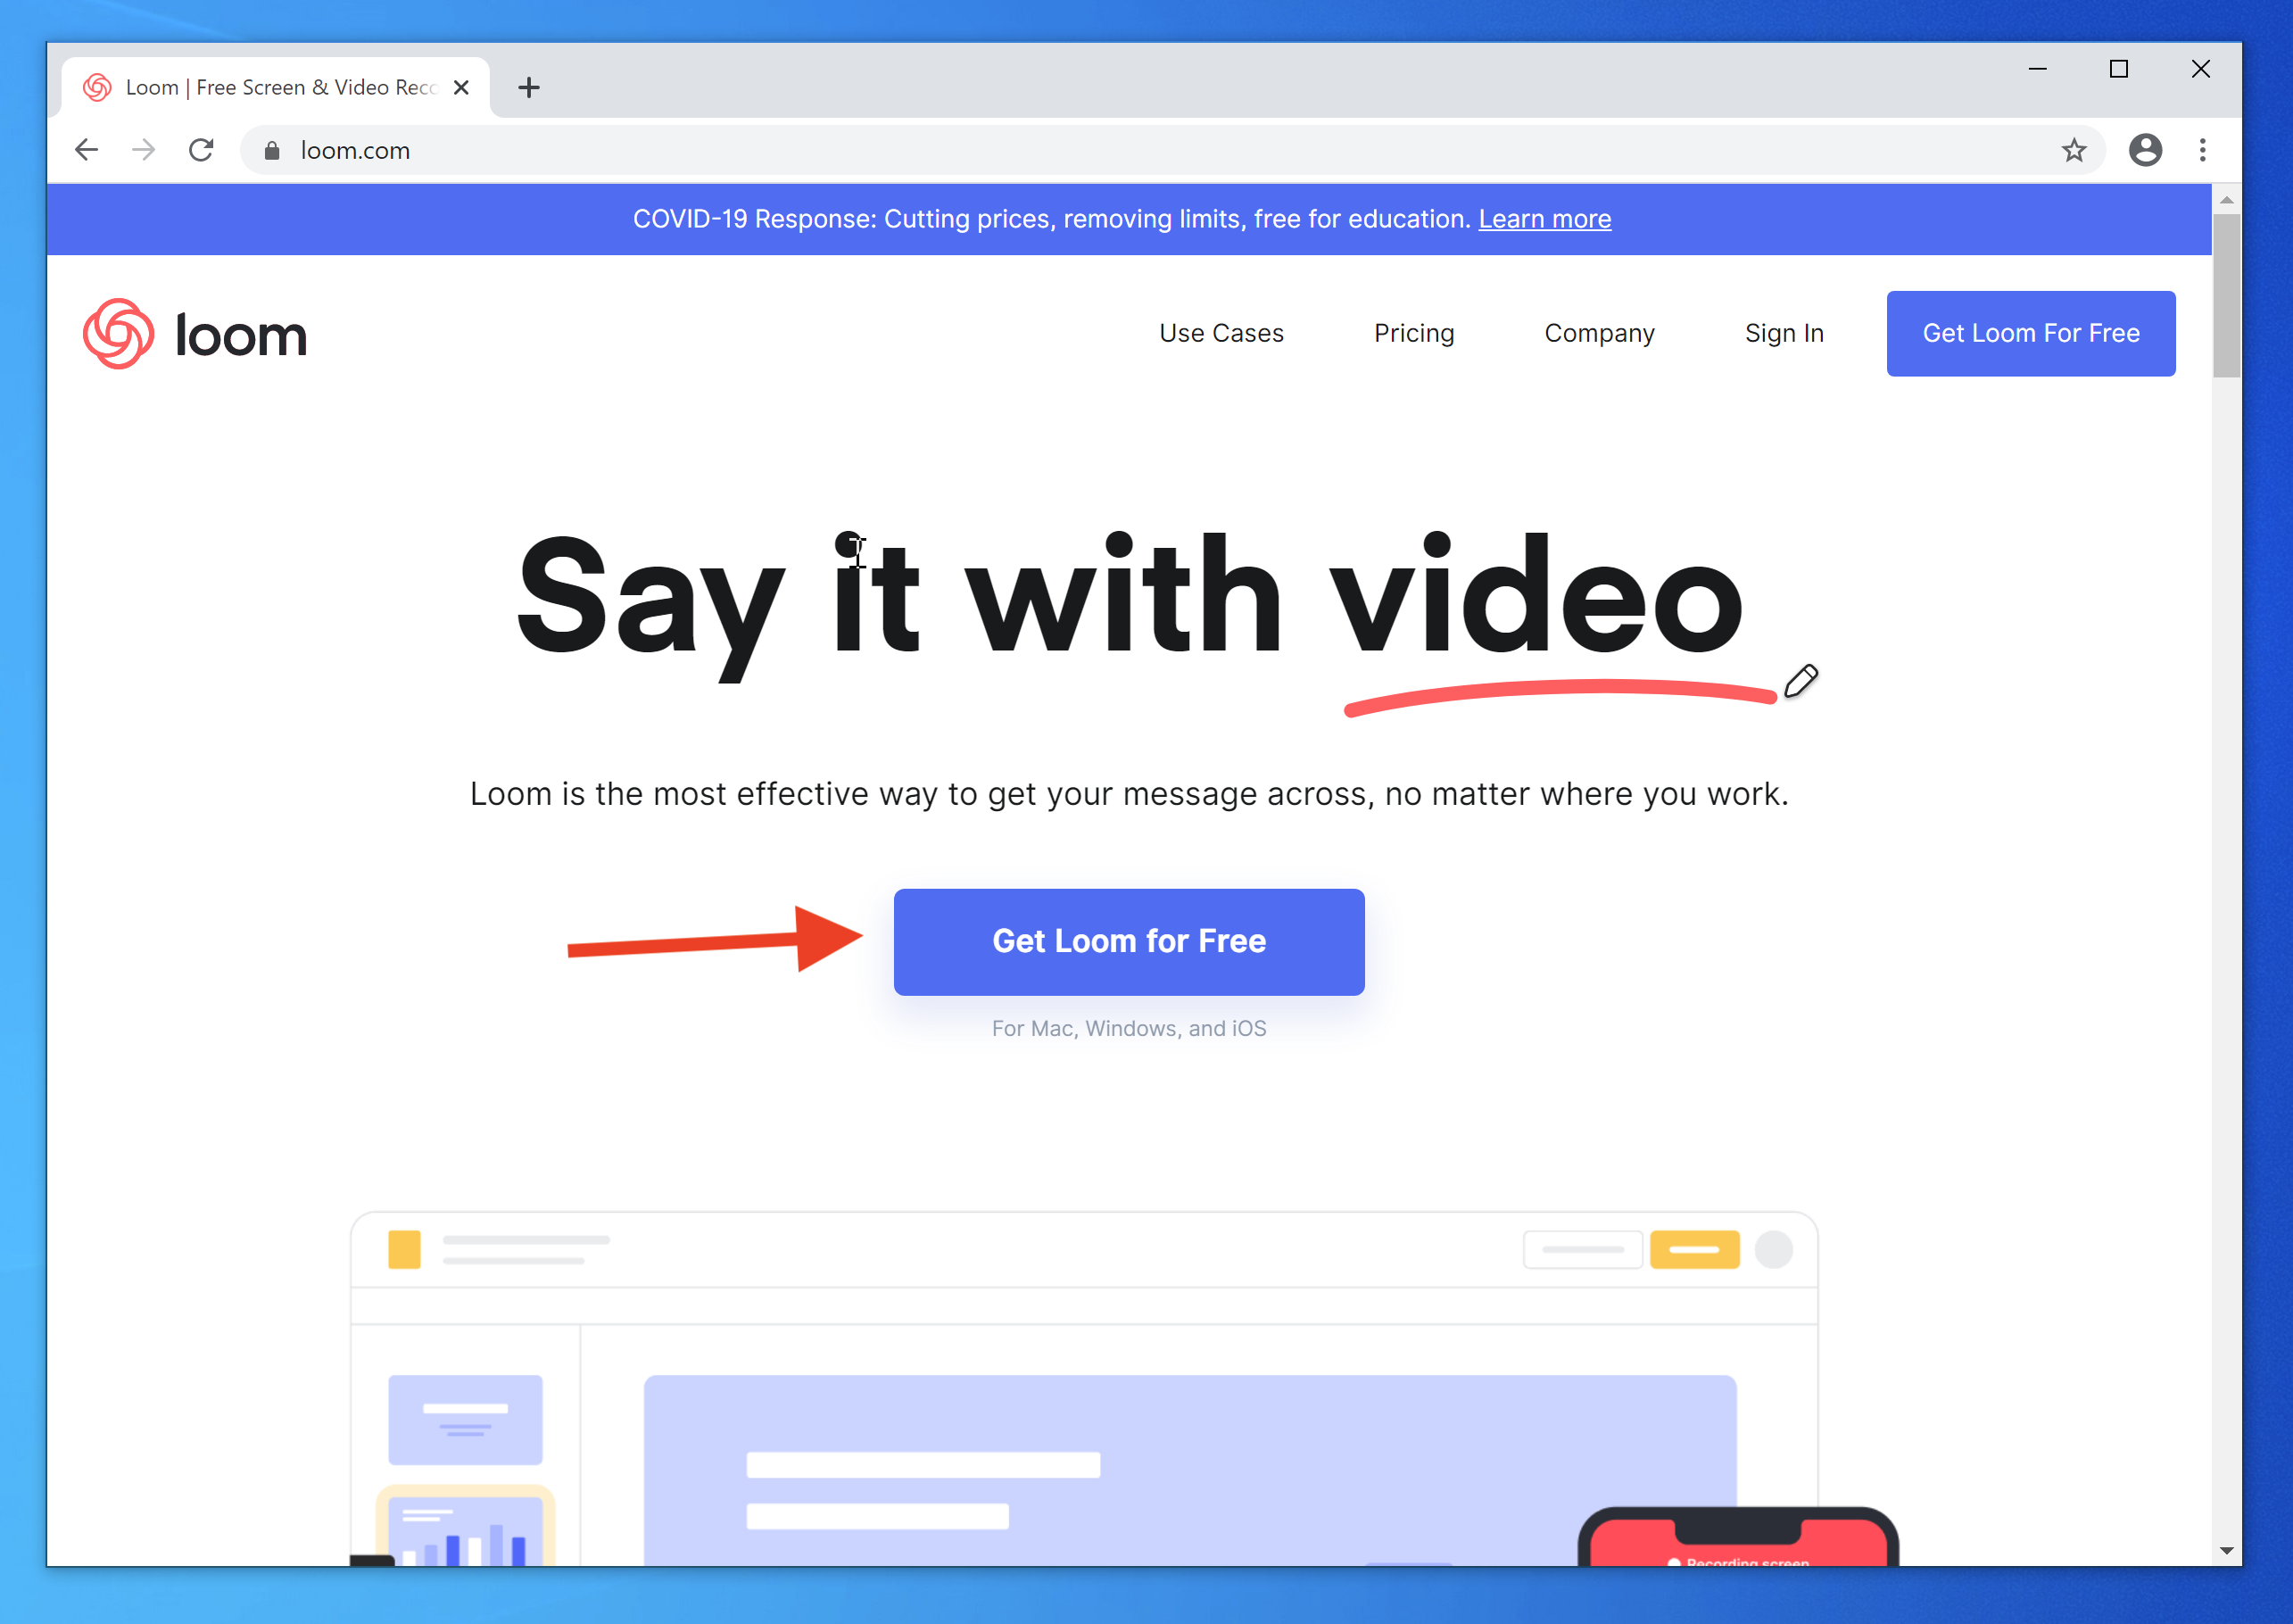Click 'For Mac, Windows, and iOS' text
Viewport: 2293px width, 1624px height.
(x=1128, y=1028)
